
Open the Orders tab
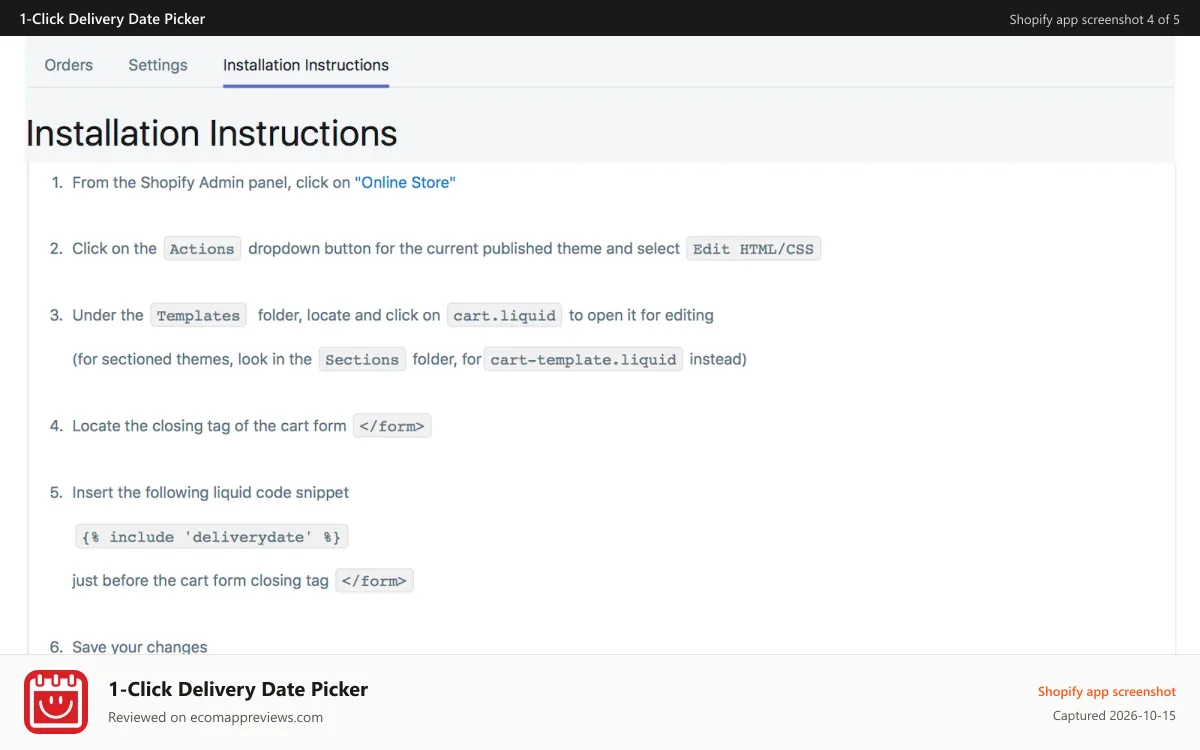click(69, 65)
